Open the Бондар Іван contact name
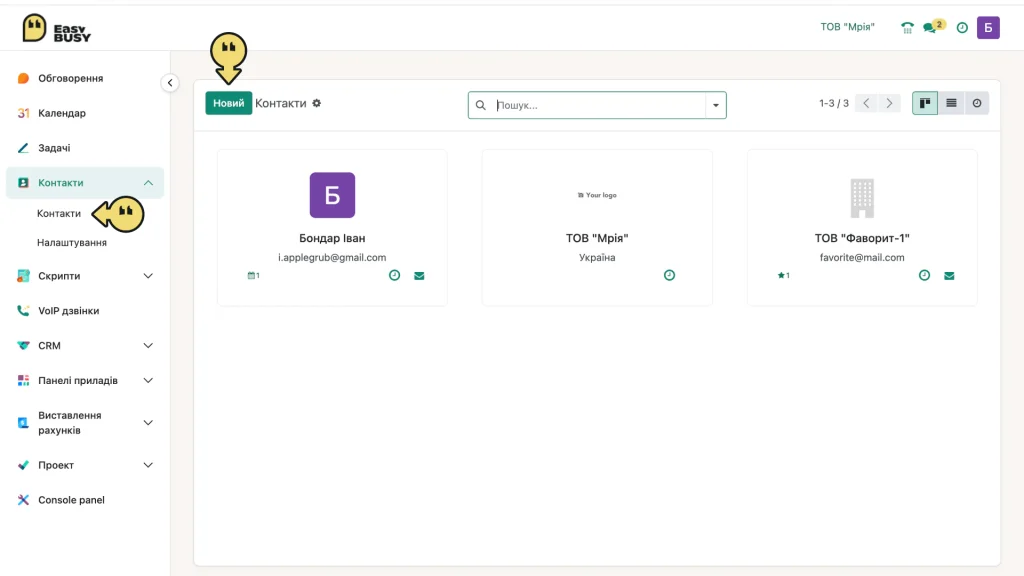Screen dimensions: 1024x576 332,238
